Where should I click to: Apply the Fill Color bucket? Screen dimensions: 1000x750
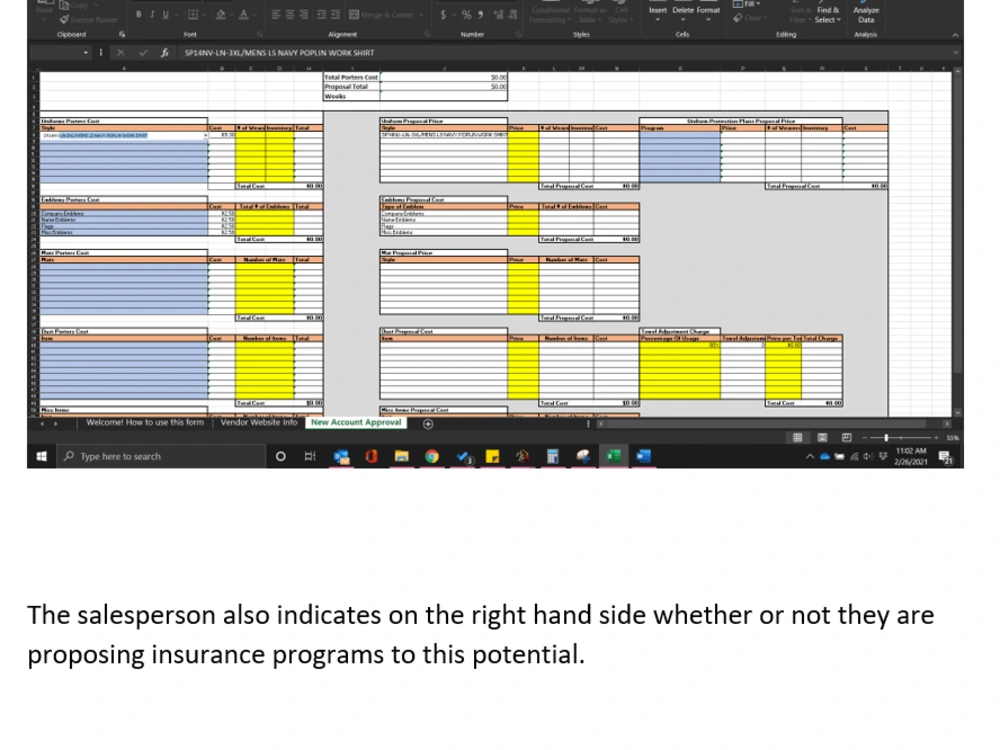[221, 15]
